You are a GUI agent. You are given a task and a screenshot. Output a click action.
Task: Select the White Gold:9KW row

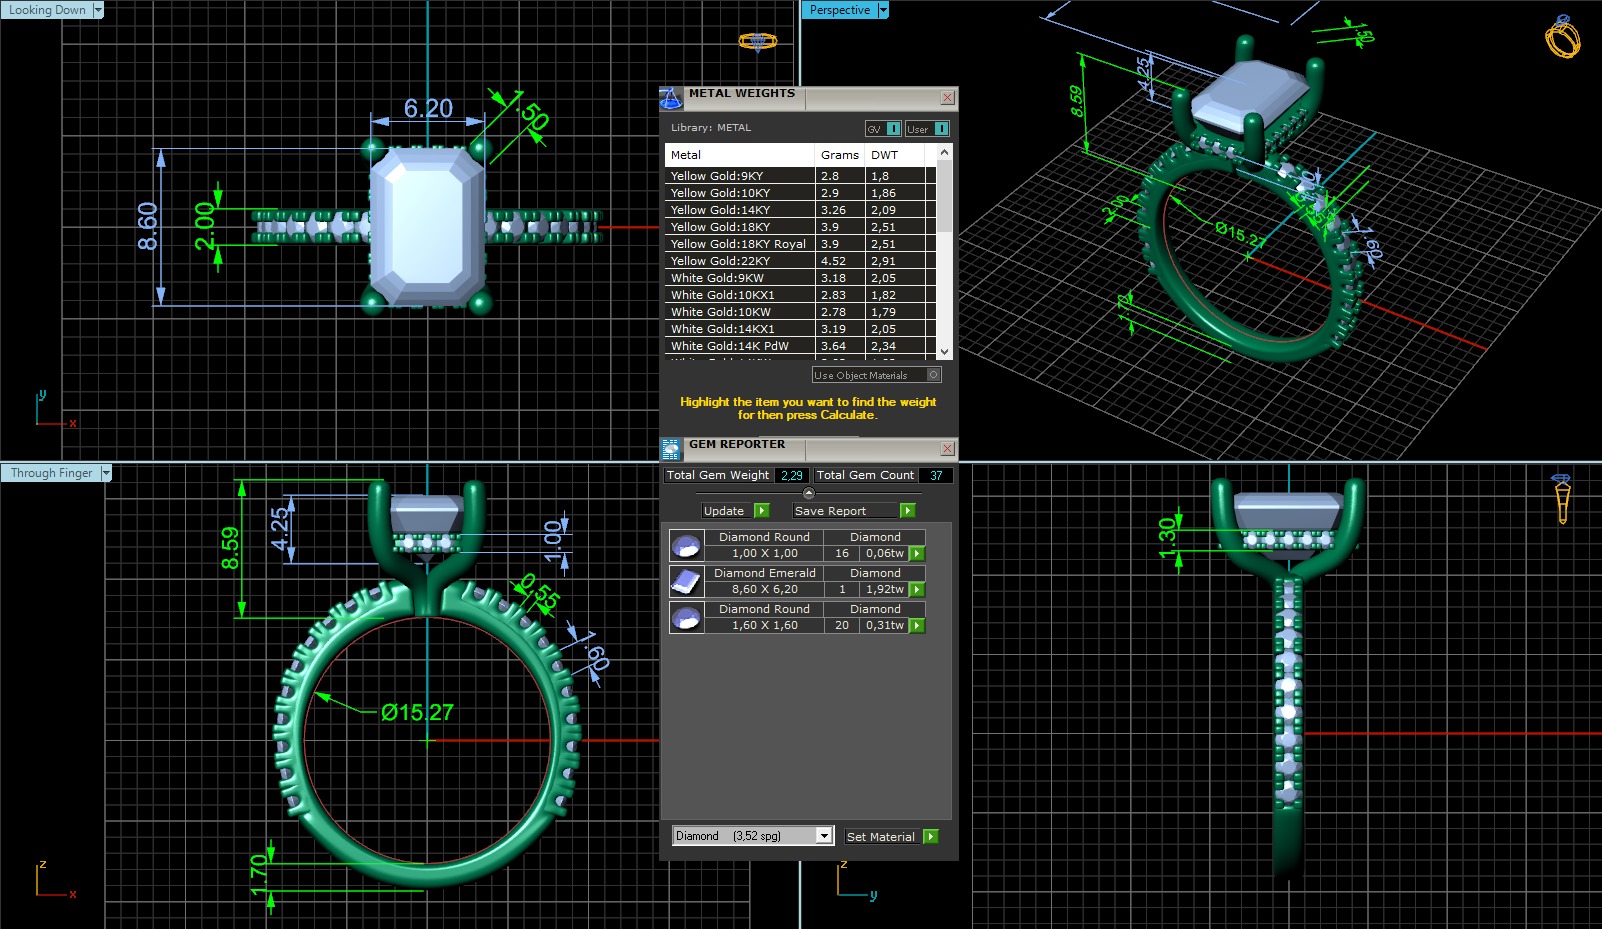(801, 278)
